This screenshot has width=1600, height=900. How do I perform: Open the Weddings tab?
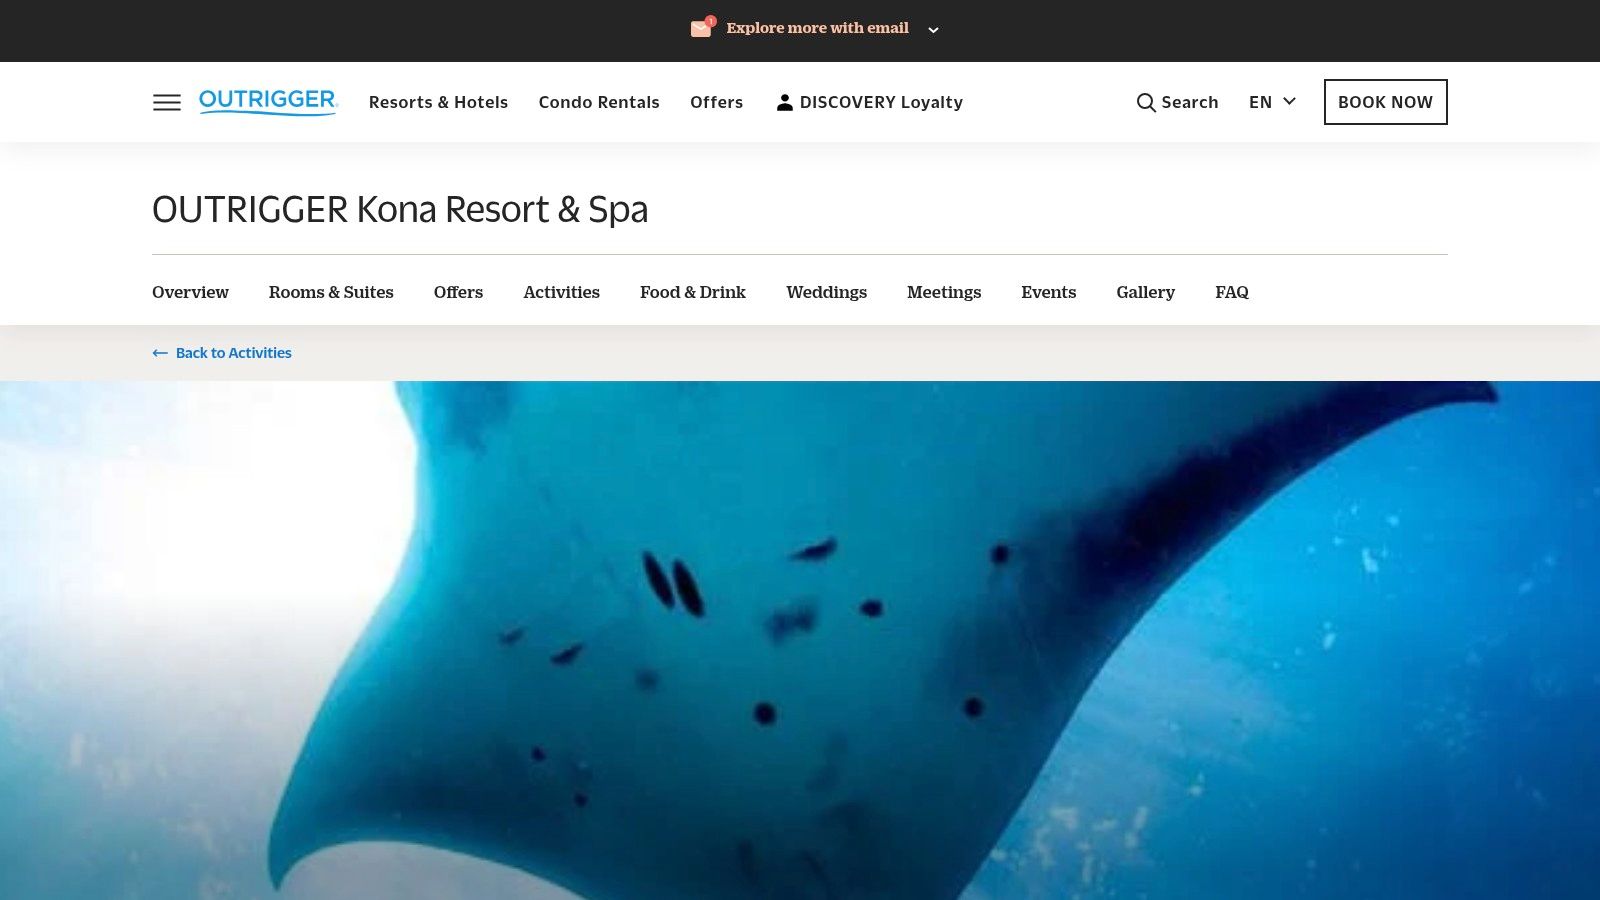[826, 292]
